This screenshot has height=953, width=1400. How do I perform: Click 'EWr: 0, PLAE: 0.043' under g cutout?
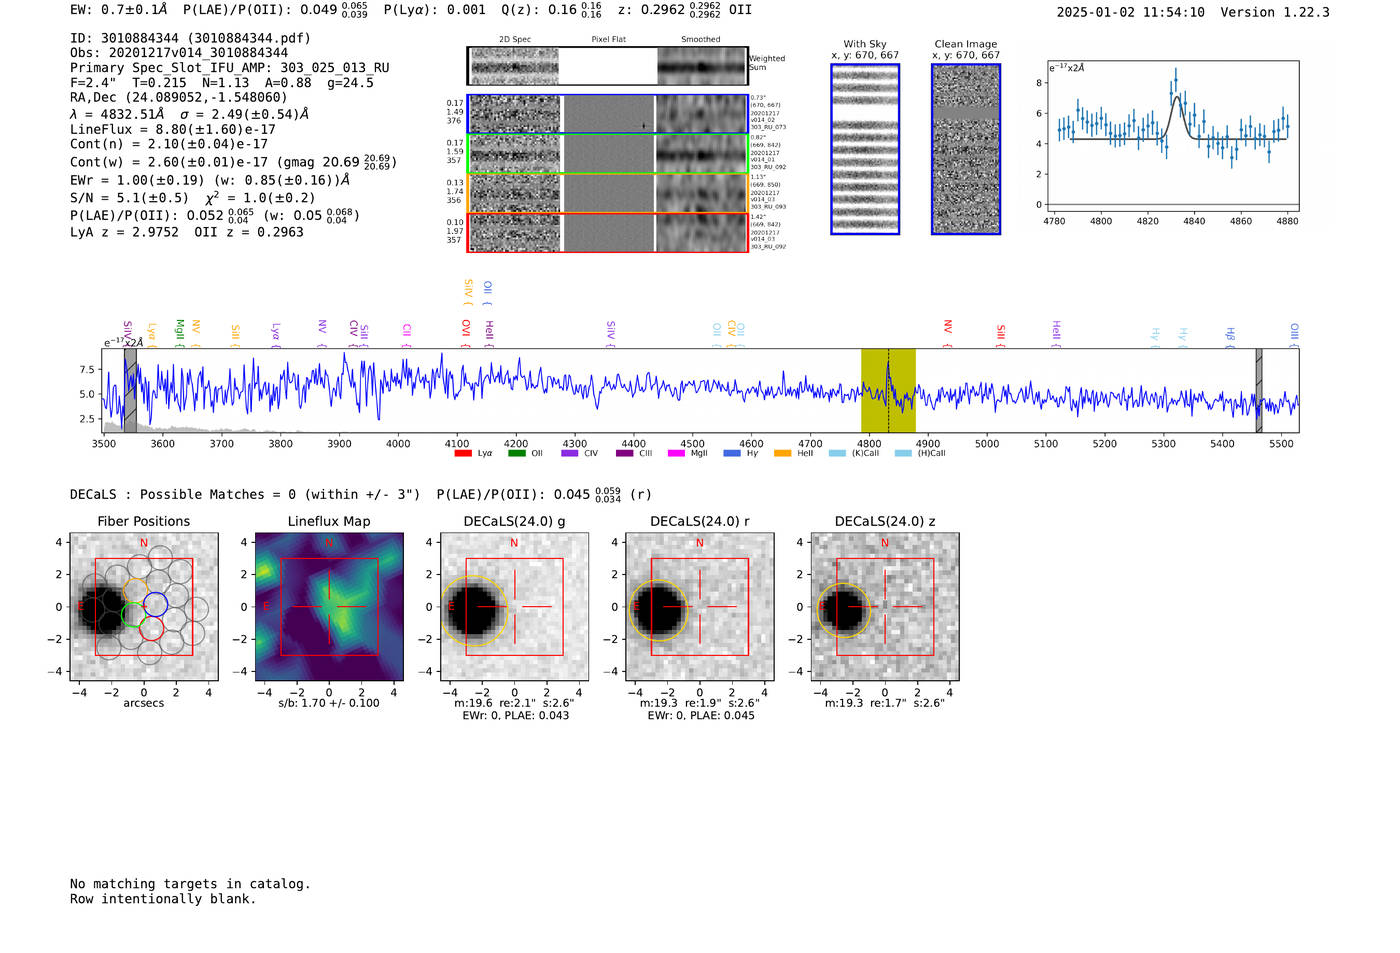pyautogui.click(x=515, y=715)
